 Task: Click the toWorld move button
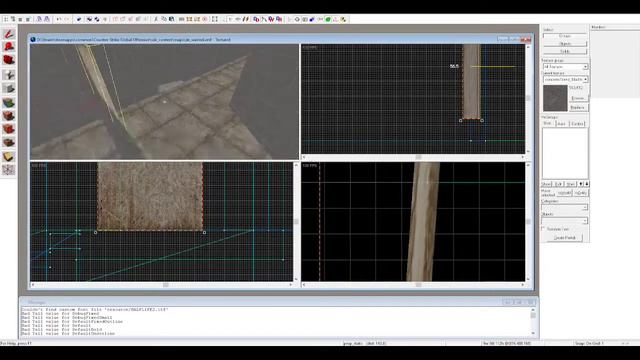click(565, 193)
